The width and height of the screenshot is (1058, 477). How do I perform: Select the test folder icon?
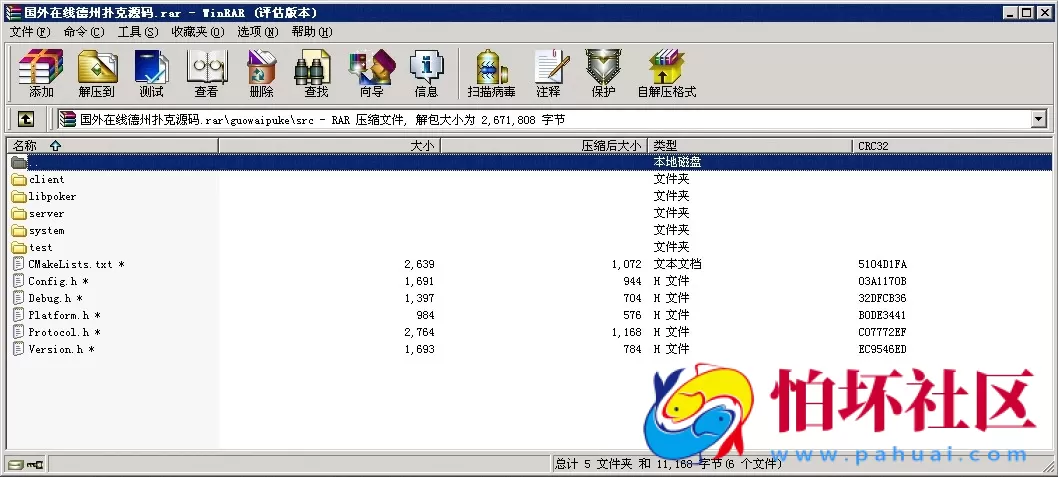tap(19, 247)
